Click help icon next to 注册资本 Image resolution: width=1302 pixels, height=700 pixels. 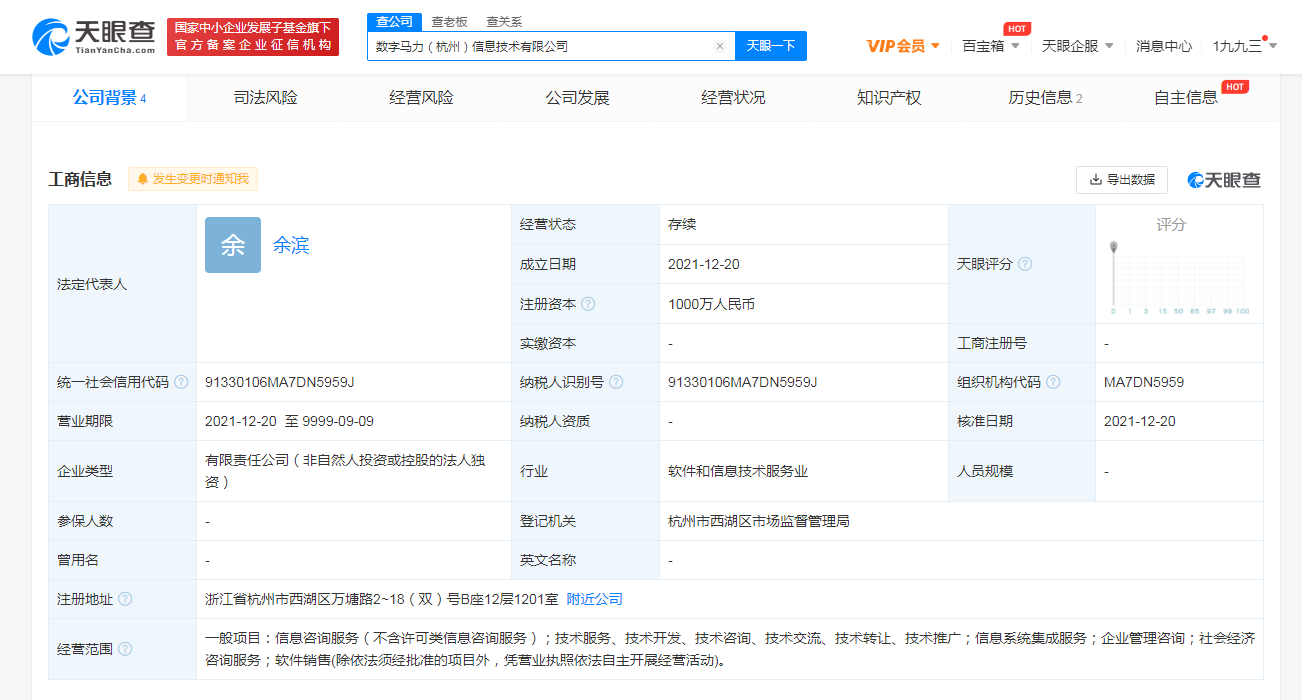[588, 304]
